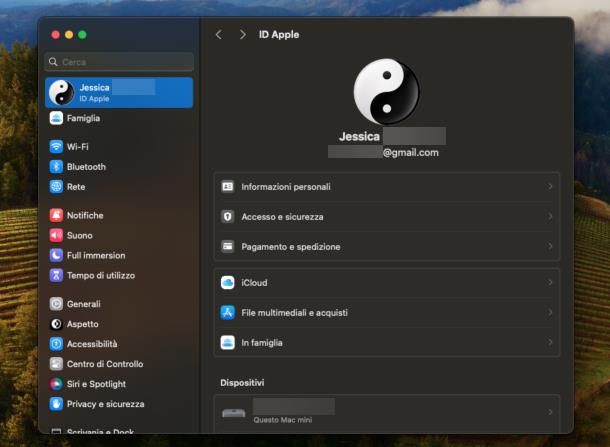Expand the In famiglia chevron

[550, 342]
